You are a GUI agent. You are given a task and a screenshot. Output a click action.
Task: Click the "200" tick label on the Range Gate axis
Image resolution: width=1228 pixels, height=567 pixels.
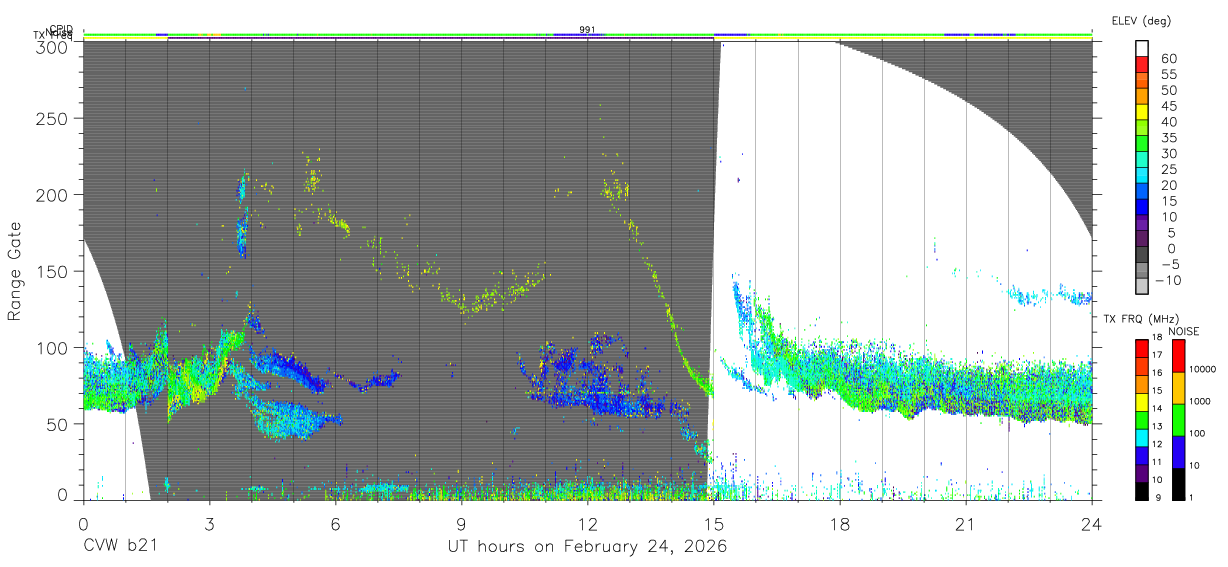click(54, 194)
